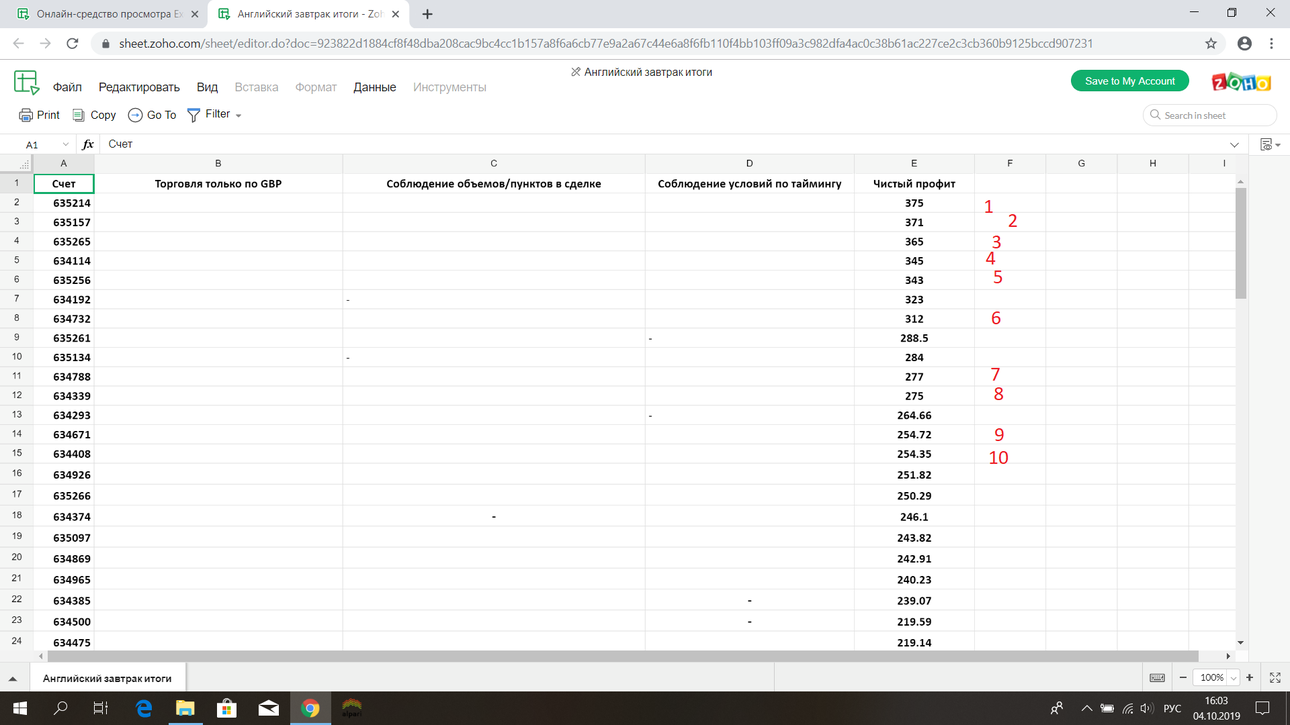Screen dimensions: 1290x725
Task: Select row 7 header
Action: 16,299
